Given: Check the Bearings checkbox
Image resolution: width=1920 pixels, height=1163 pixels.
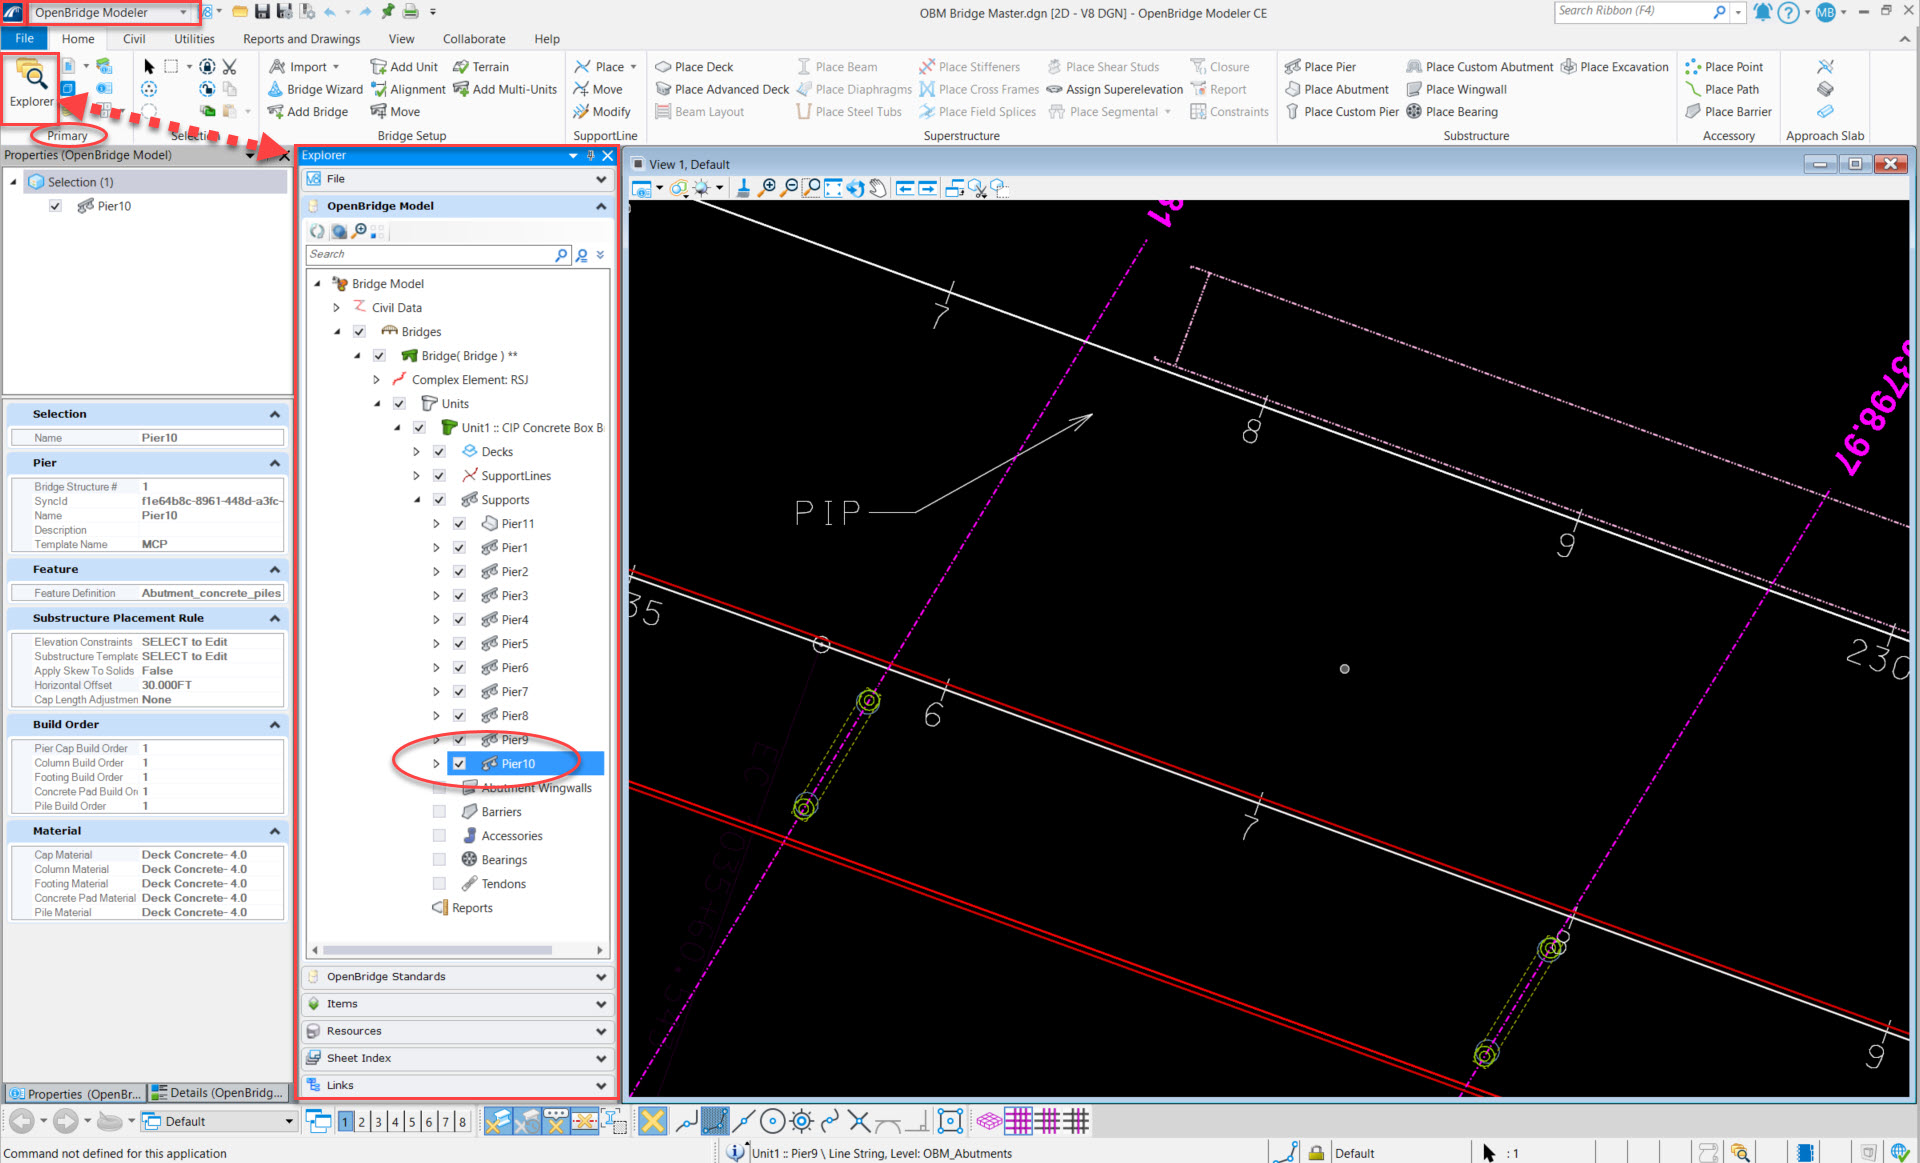Looking at the screenshot, I should [x=439, y=860].
